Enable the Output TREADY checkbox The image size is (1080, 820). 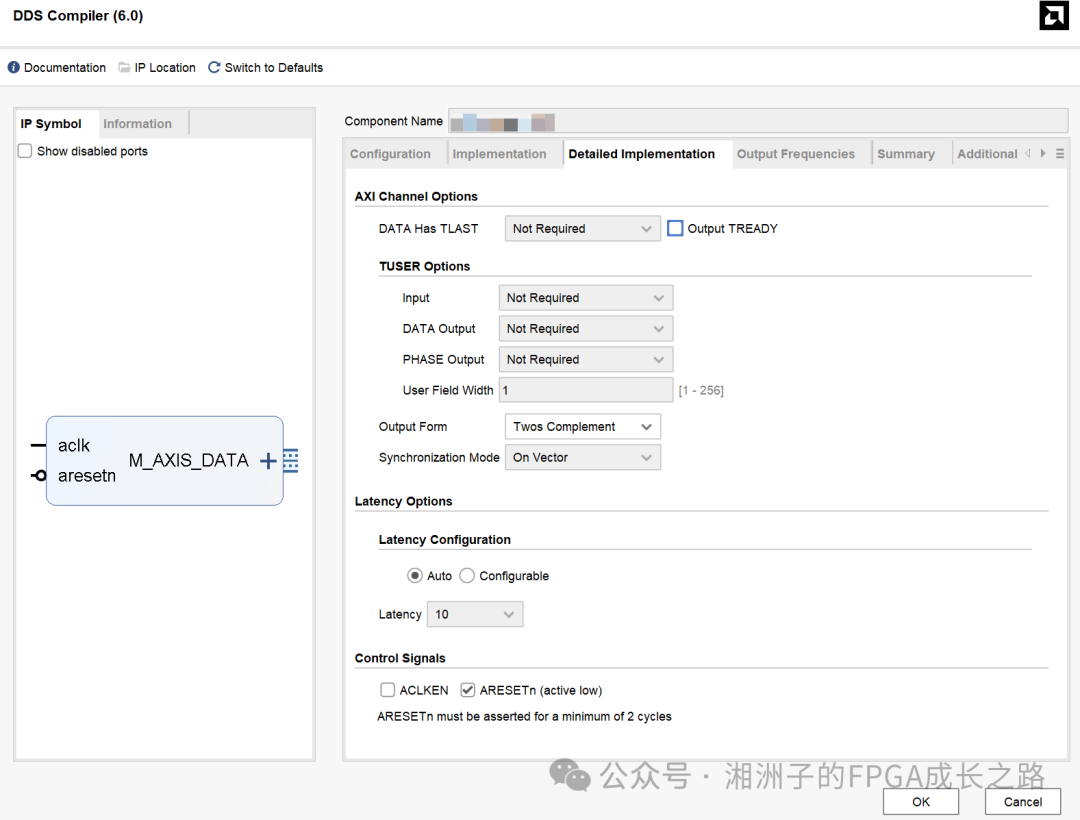pos(675,228)
